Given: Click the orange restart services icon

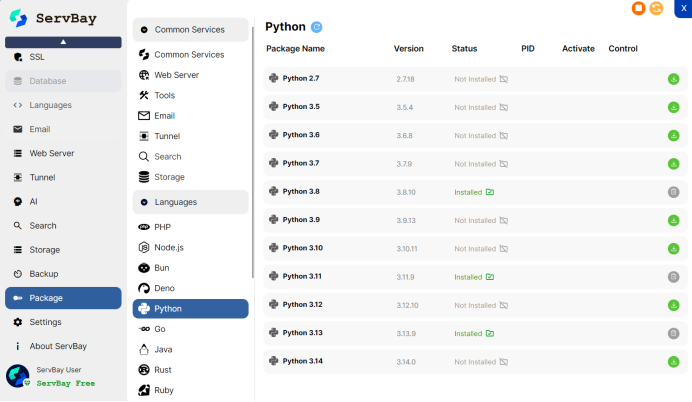Looking at the screenshot, I should click(656, 8).
